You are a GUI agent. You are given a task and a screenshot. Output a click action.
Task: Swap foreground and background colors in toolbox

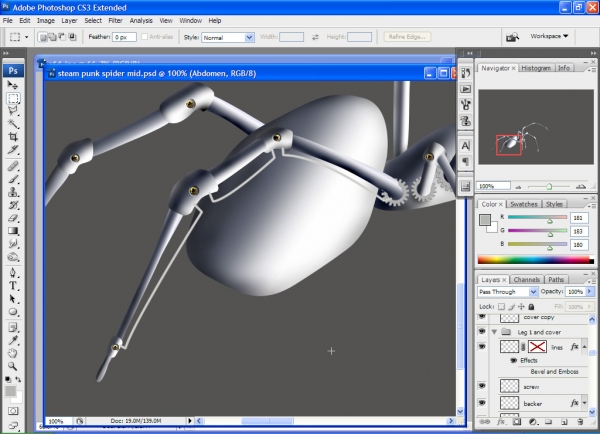click(x=18, y=379)
